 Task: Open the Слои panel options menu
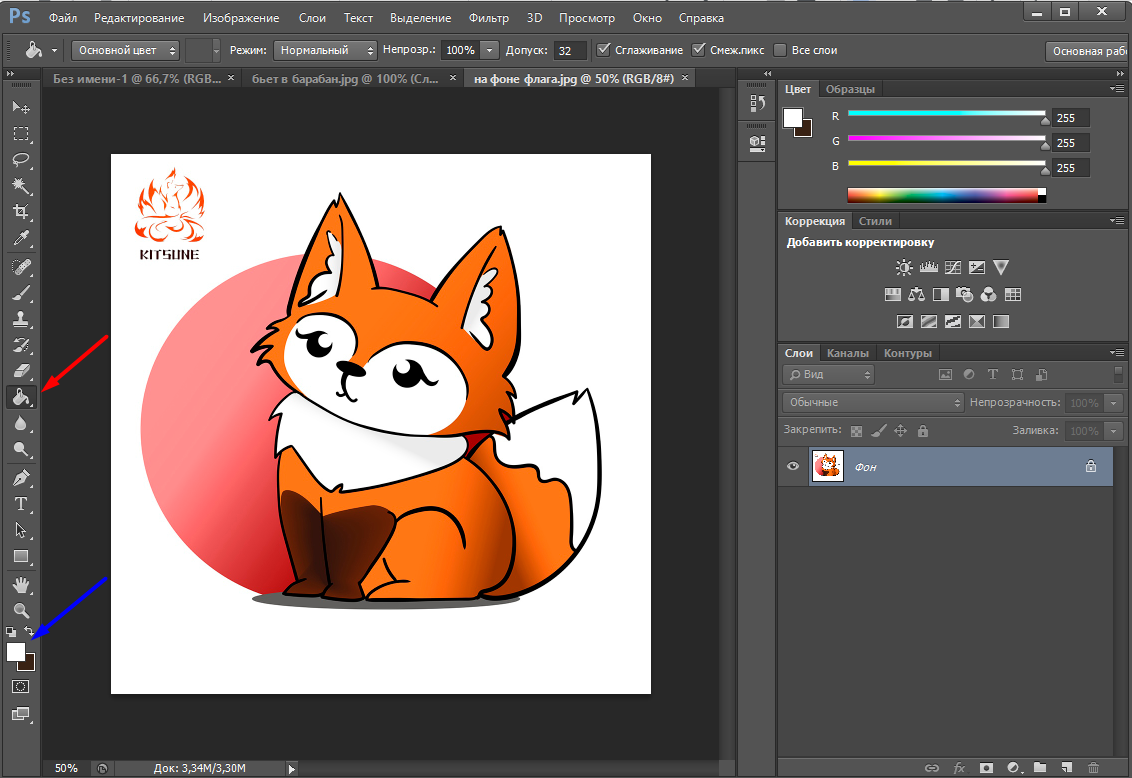1117,352
